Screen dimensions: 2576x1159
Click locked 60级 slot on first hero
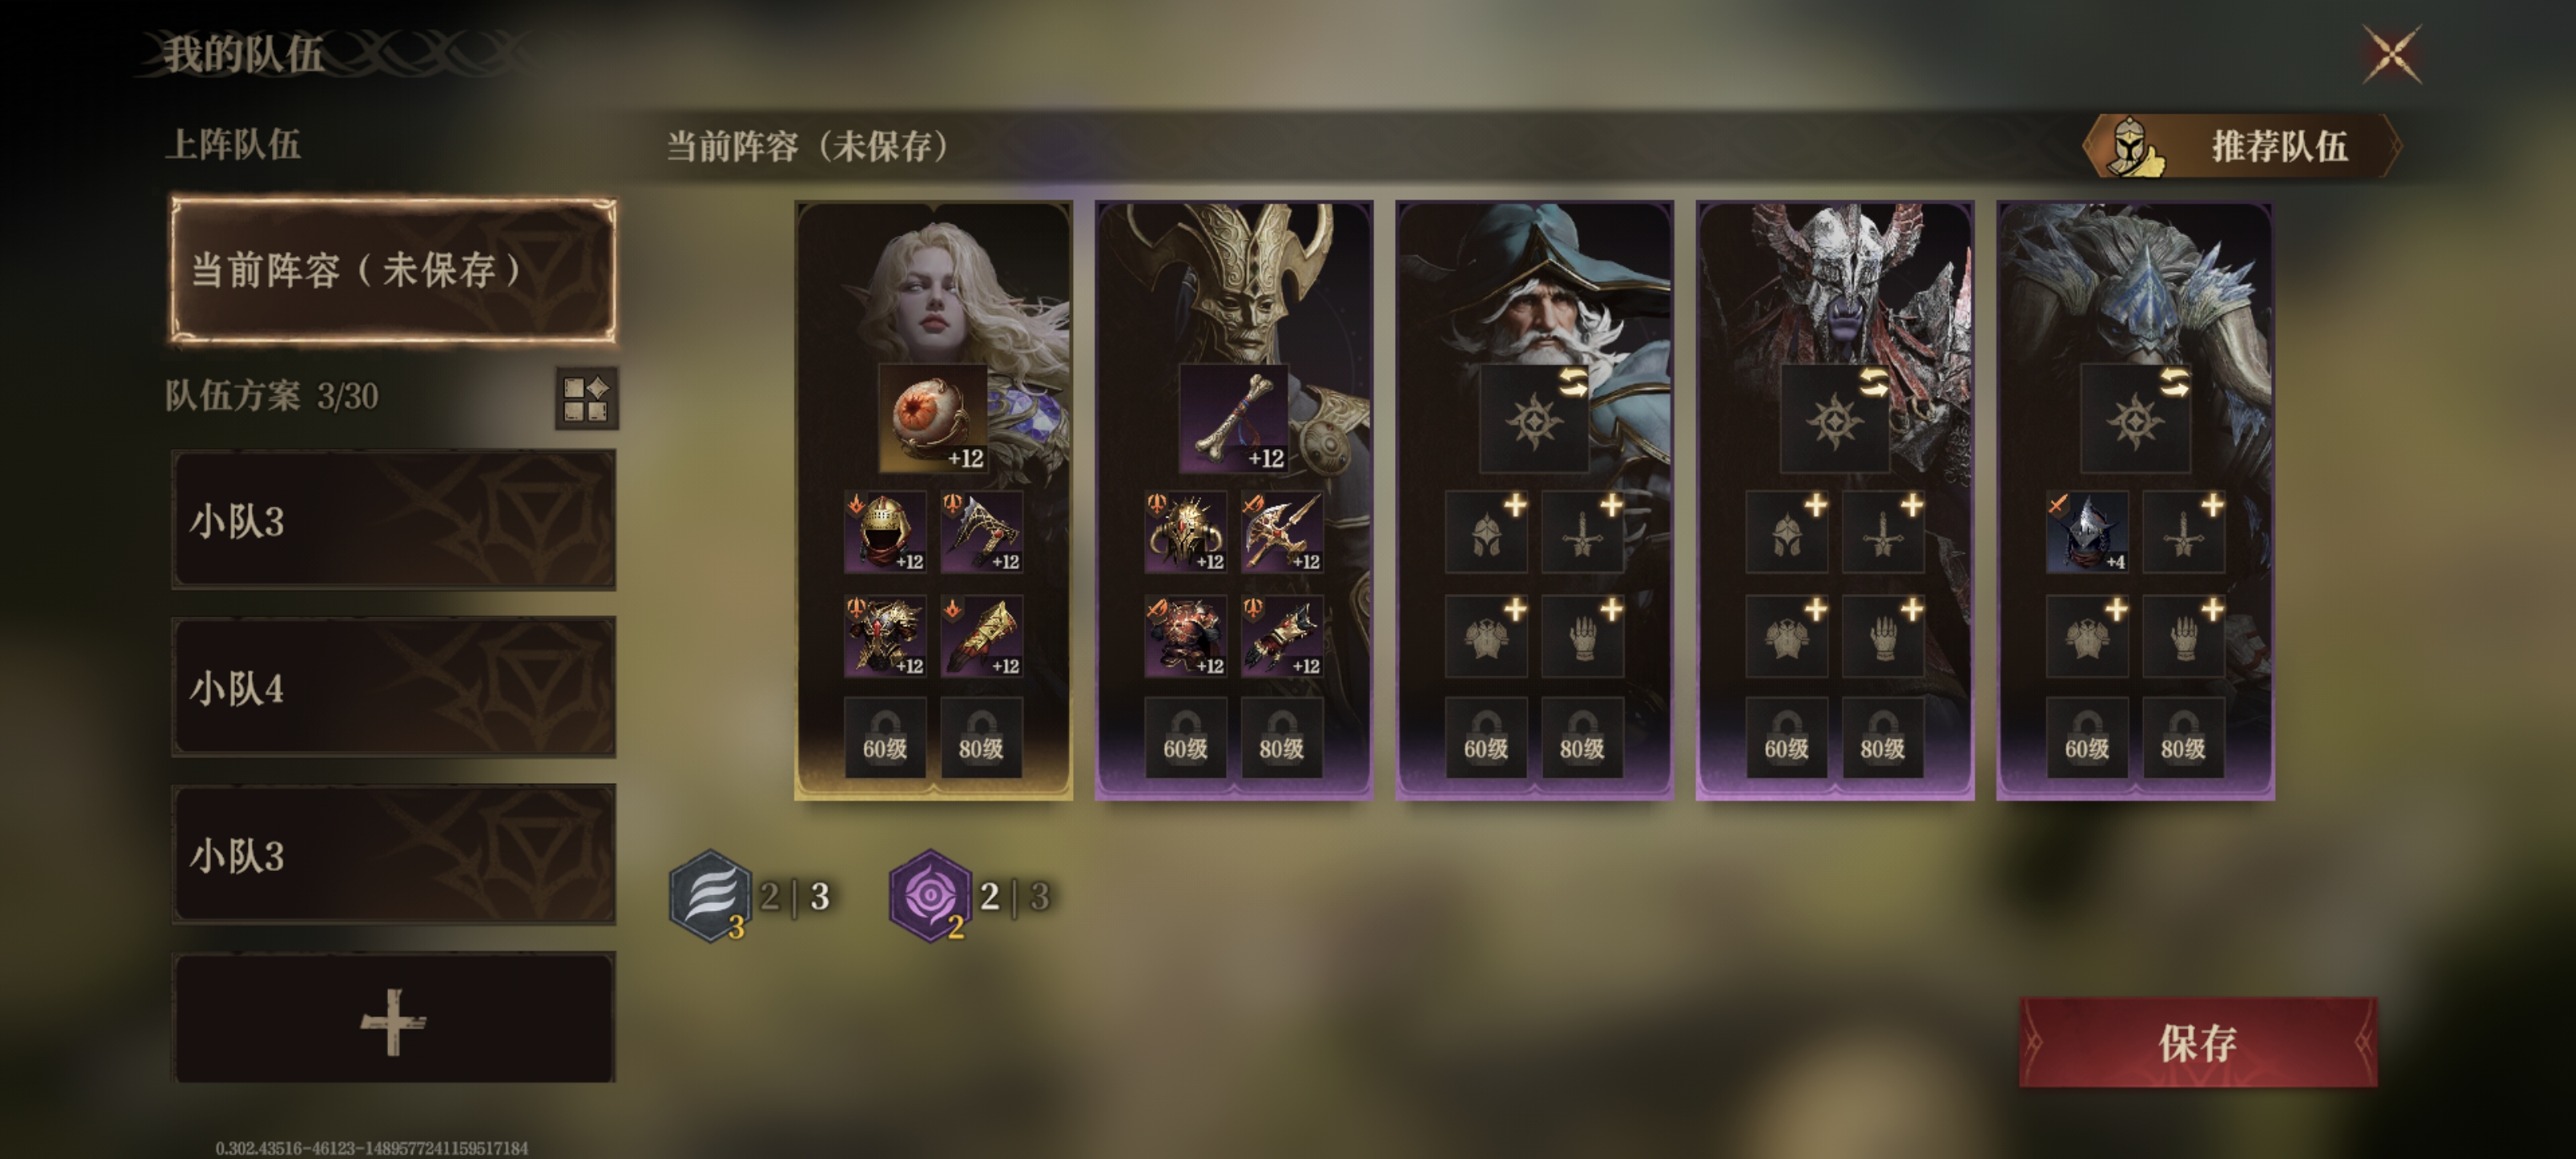pos(885,738)
